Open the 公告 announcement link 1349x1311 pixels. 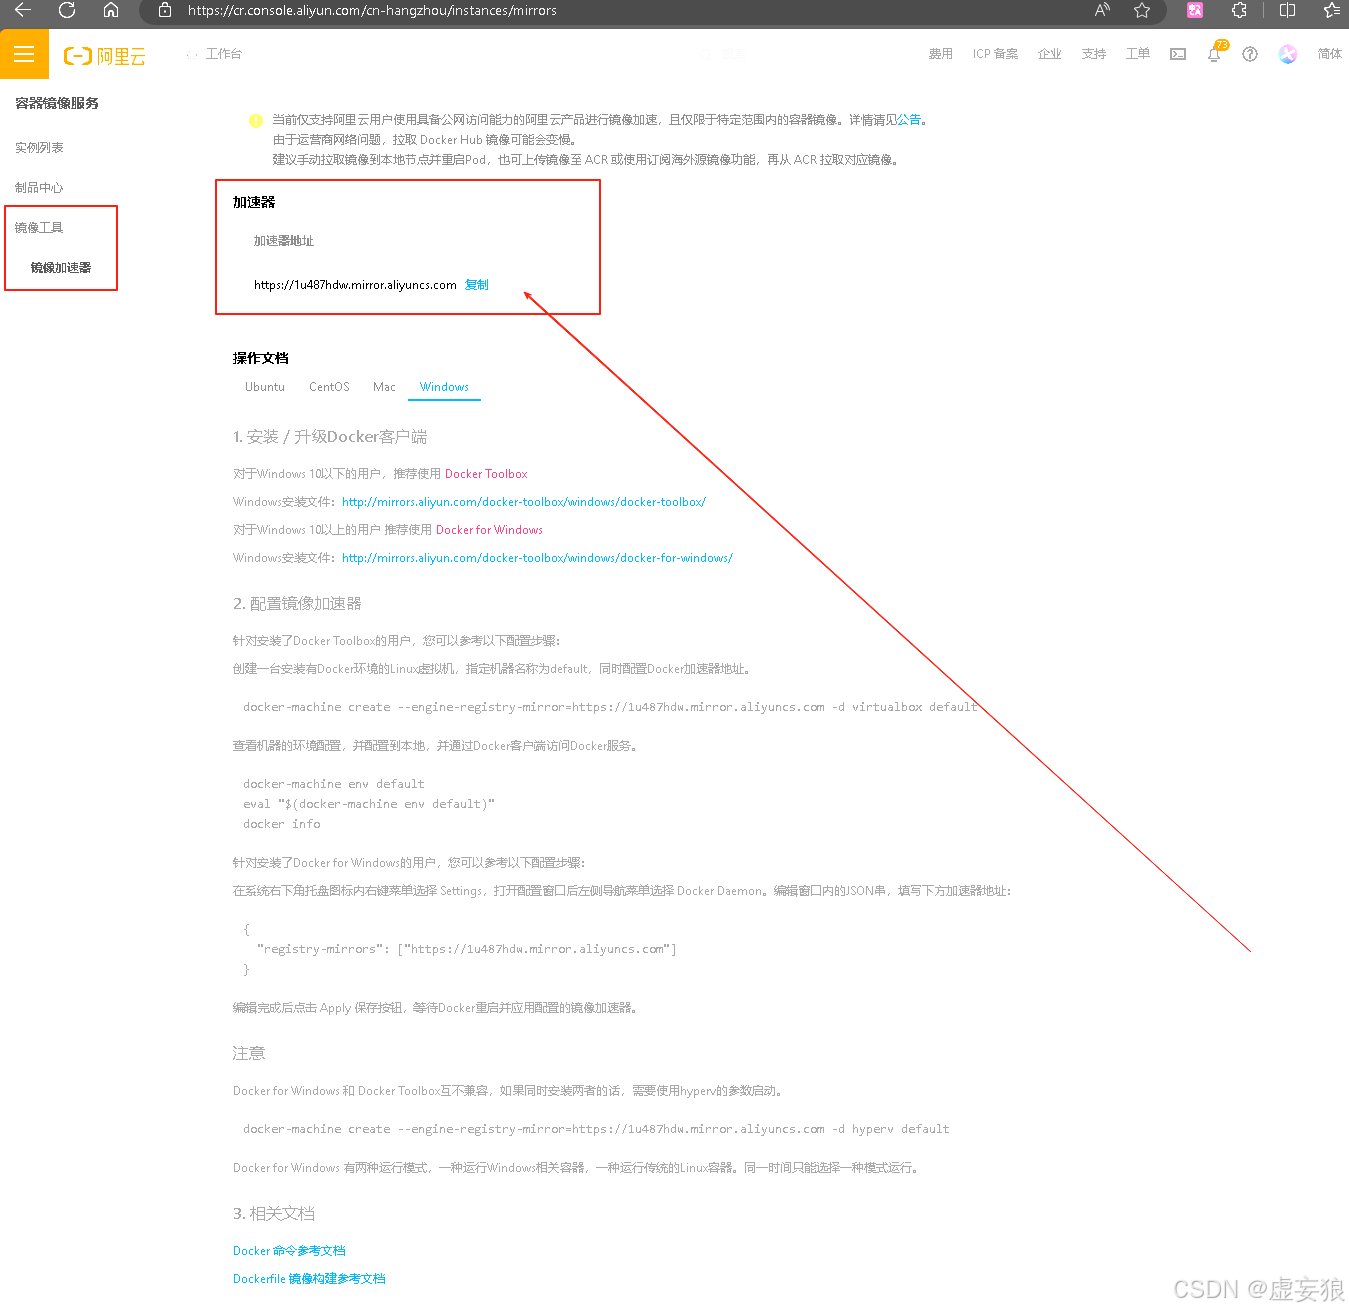tap(908, 120)
